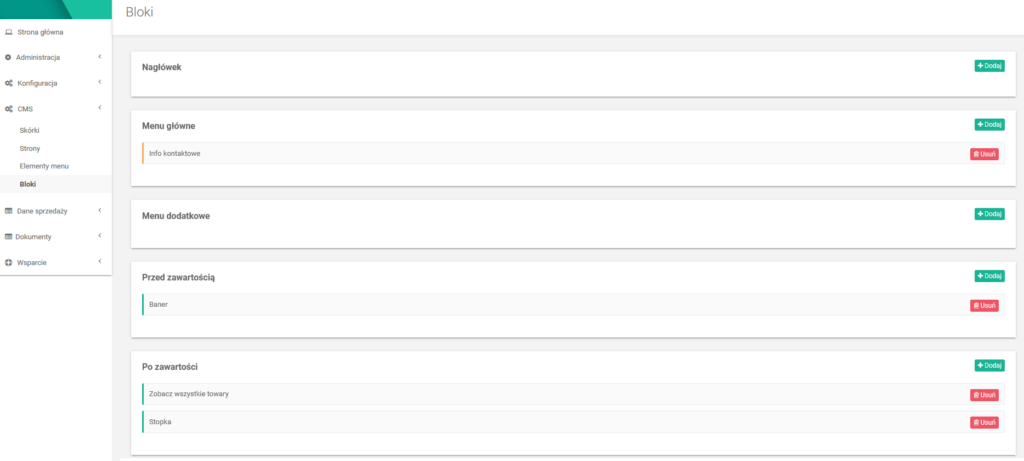Click the CMS cogs icon
Viewport: 1024px width, 461px height.
[8, 109]
